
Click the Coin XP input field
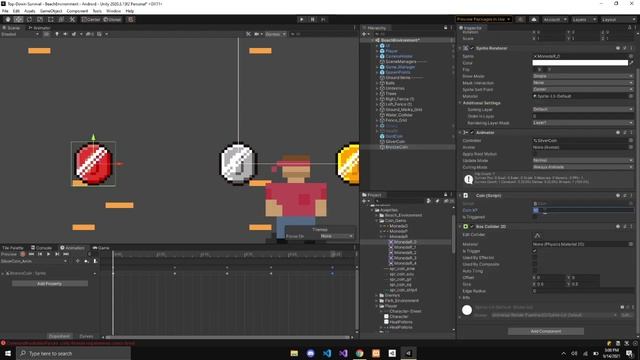(583, 210)
